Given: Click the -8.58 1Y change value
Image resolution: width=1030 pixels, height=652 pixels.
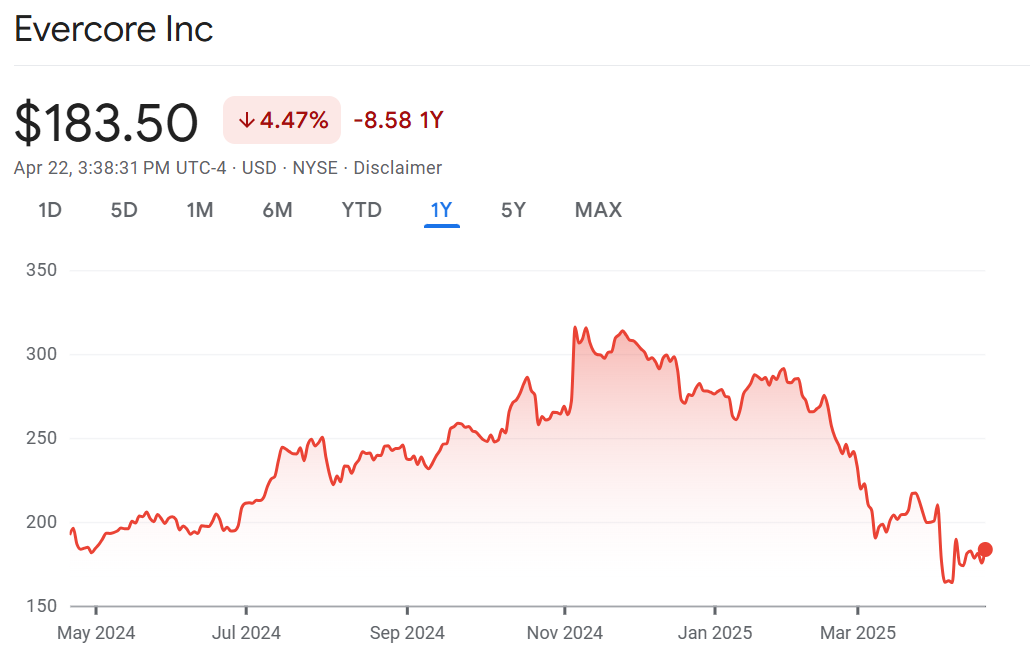Looking at the screenshot, I should coord(398,121).
